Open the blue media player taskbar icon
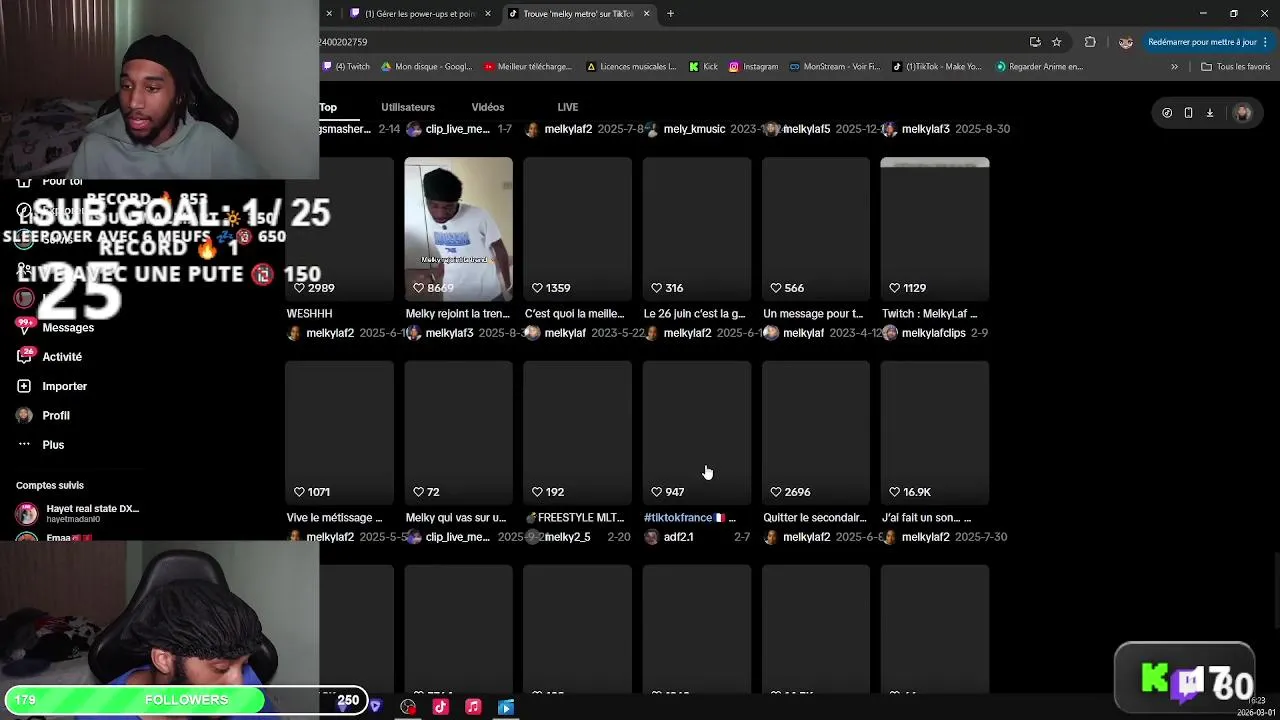This screenshot has height=720, width=1280. point(506,707)
